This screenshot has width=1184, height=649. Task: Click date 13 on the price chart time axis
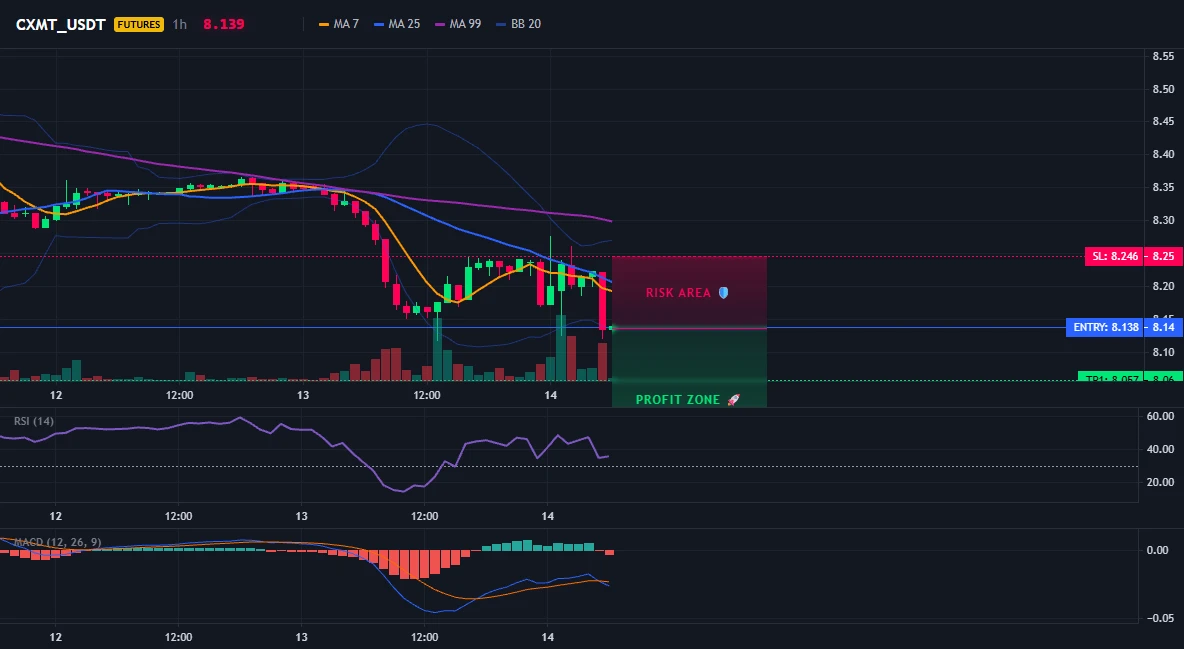pyautogui.click(x=303, y=395)
